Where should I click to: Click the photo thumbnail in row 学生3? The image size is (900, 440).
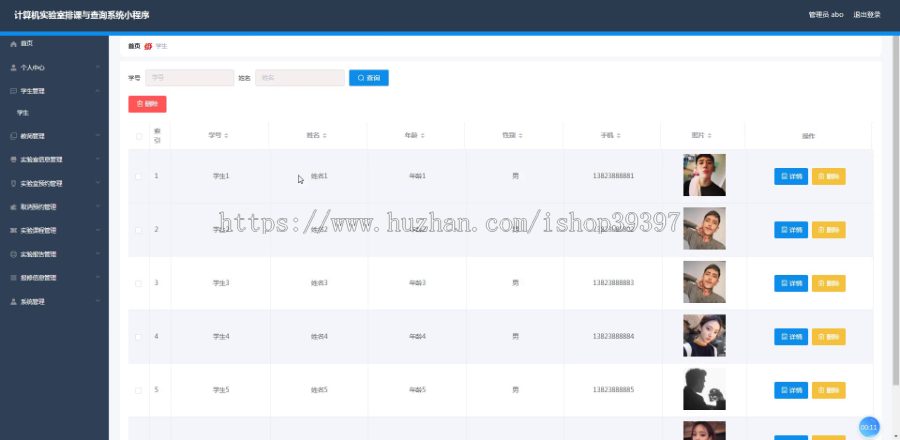(704, 282)
